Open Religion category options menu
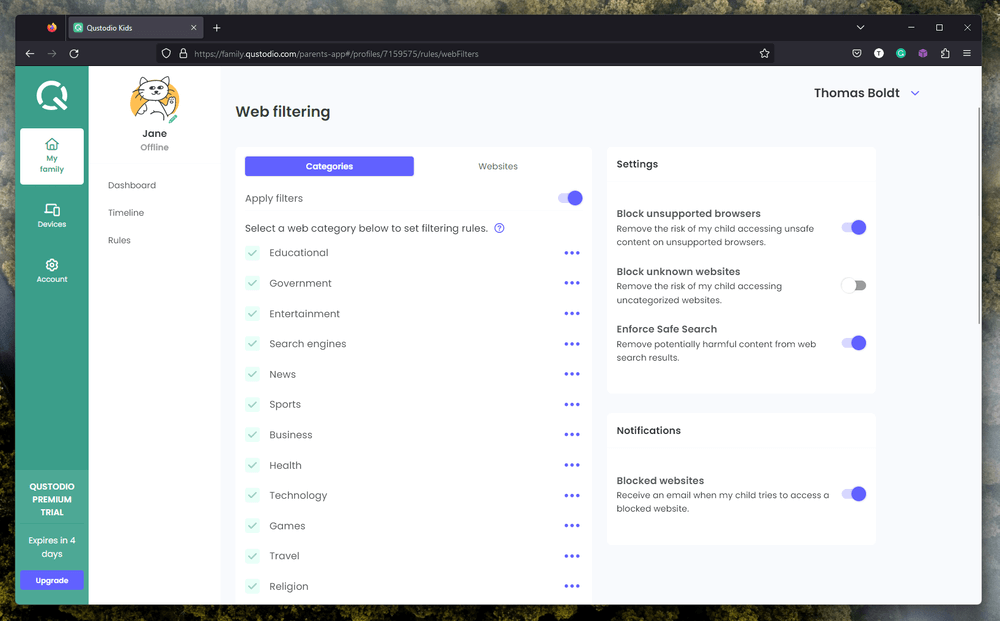 [572, 587]
